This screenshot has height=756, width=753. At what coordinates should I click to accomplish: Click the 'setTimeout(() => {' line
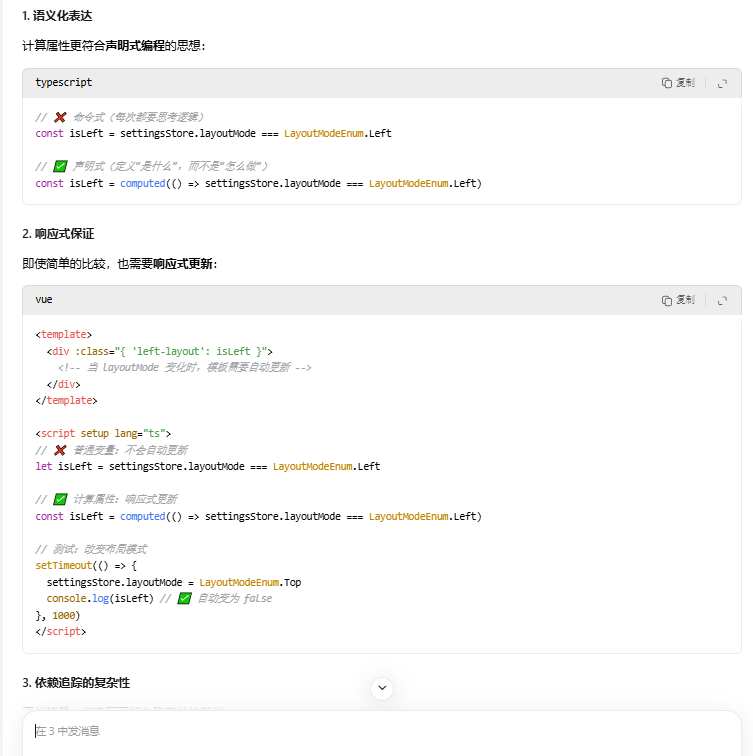coord(86,566)
